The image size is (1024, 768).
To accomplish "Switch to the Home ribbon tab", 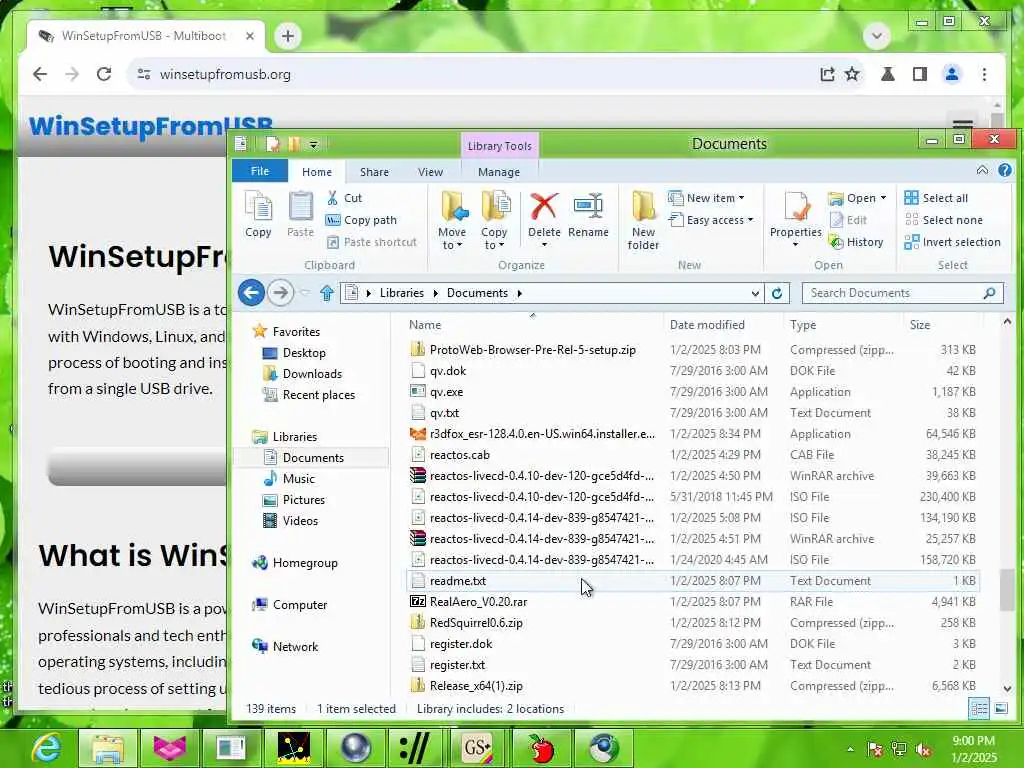I will 317,172.
